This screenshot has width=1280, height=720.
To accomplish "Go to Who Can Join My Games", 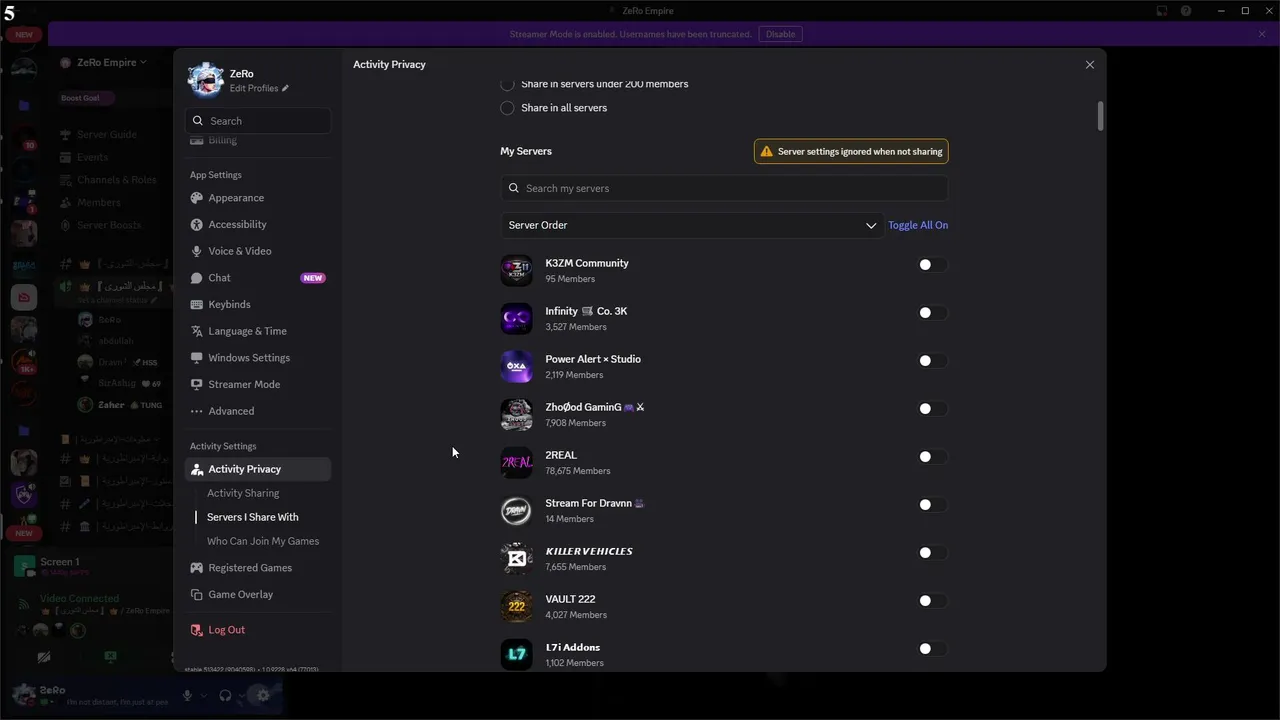I will tap(263, 541).
